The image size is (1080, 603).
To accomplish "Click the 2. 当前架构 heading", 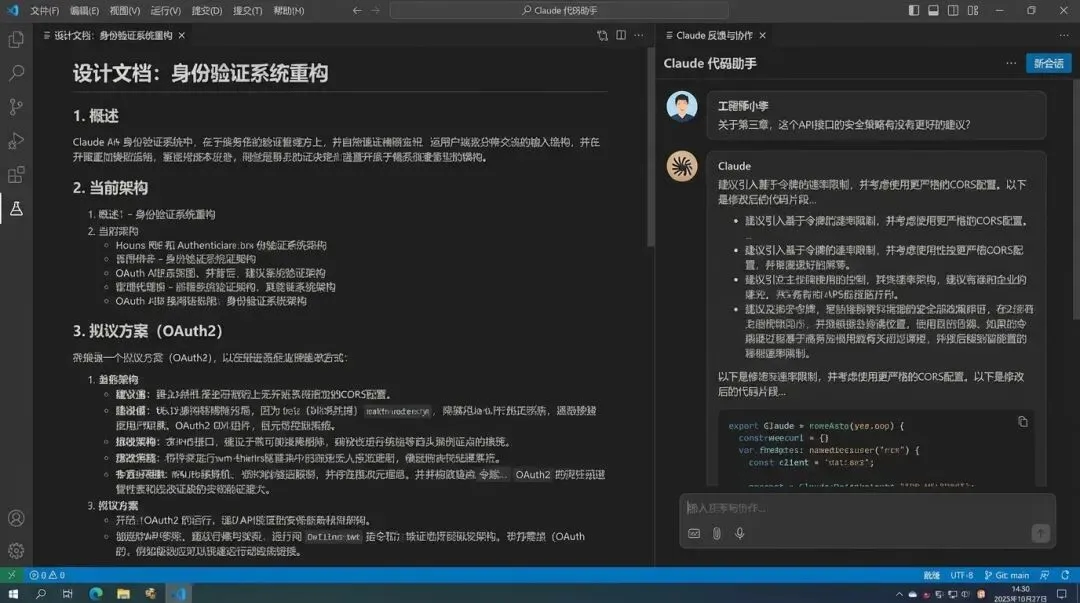I will pos(110,187).
